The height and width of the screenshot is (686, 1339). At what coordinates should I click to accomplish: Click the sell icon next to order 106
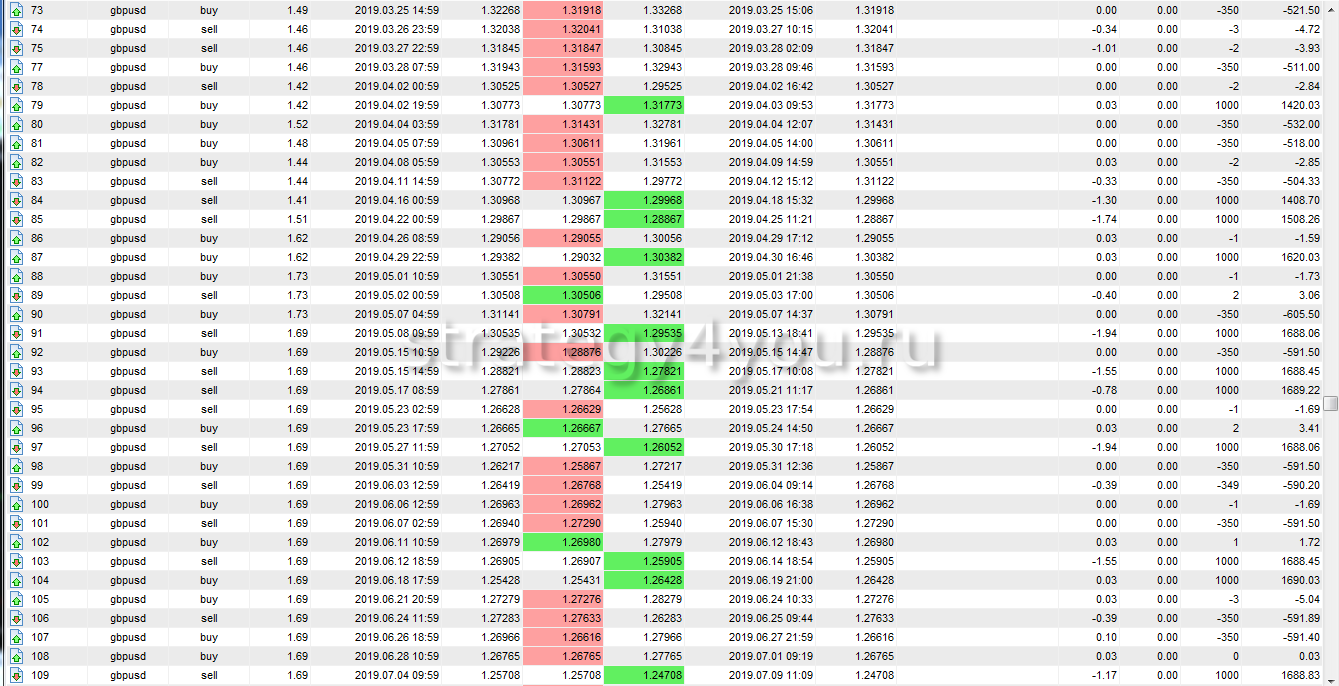17,618
